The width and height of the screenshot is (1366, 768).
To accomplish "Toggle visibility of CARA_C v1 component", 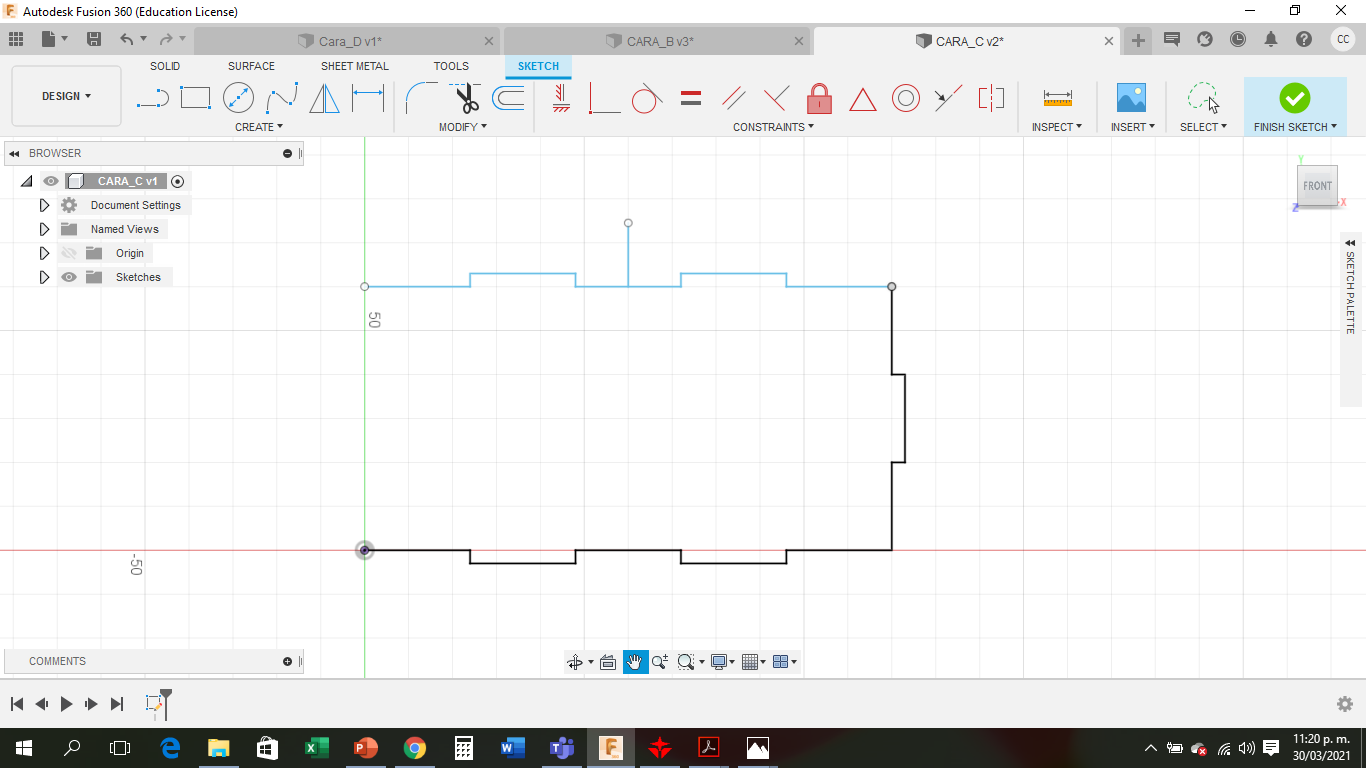I will (51, 181).
